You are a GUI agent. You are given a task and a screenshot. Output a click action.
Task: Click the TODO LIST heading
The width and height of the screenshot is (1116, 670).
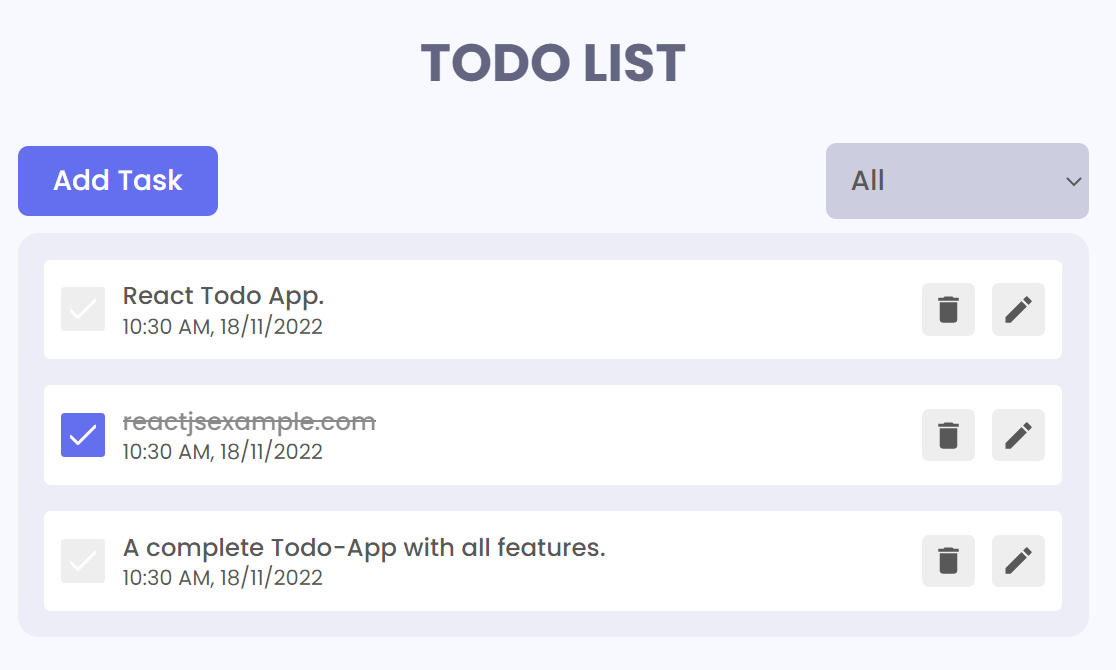[554, 63]
